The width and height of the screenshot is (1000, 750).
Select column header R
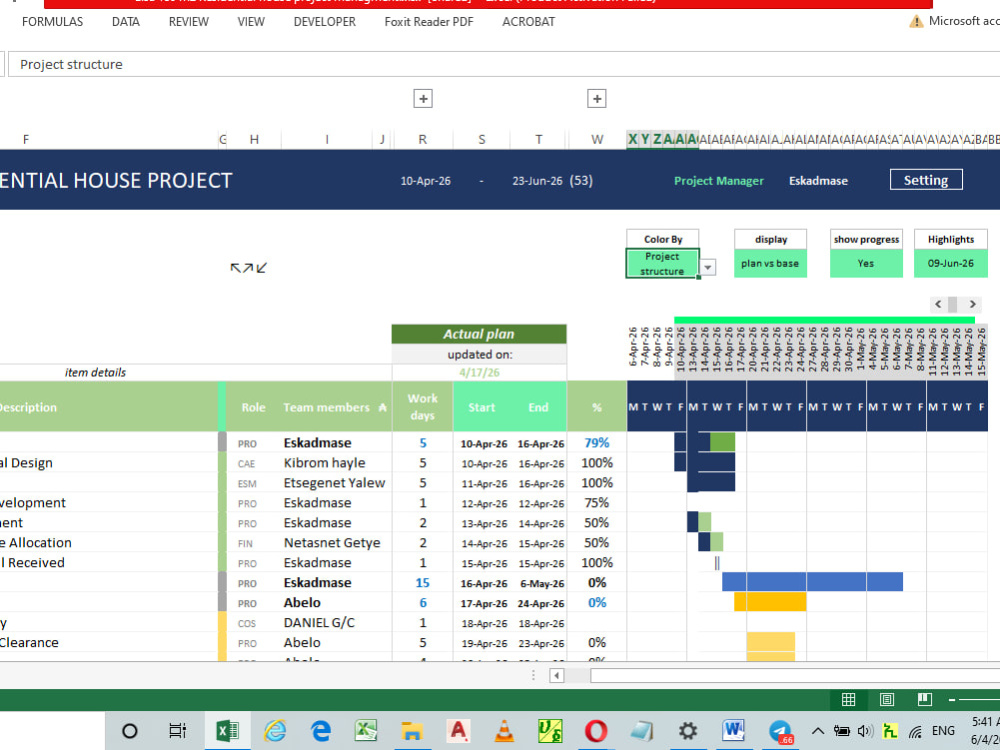coord(422,139)
